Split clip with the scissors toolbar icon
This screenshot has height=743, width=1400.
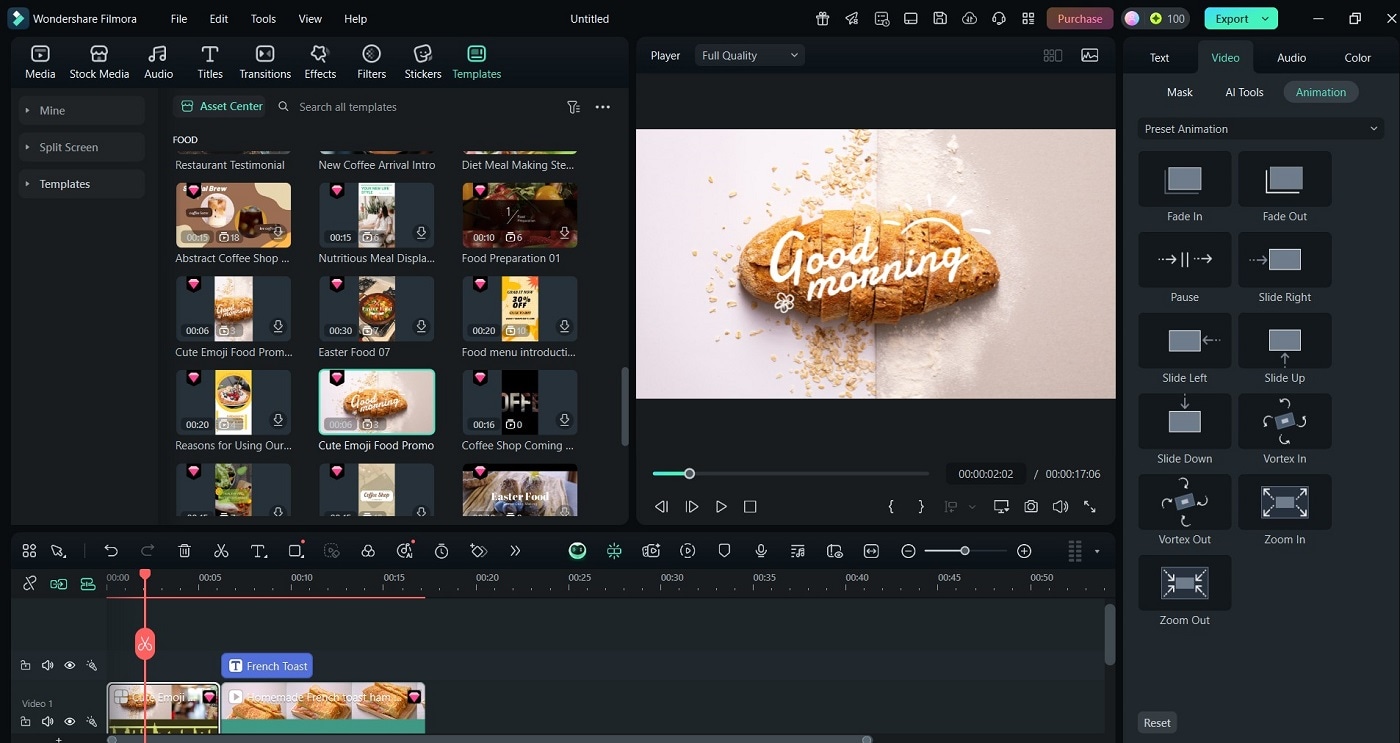pos(221,551)
